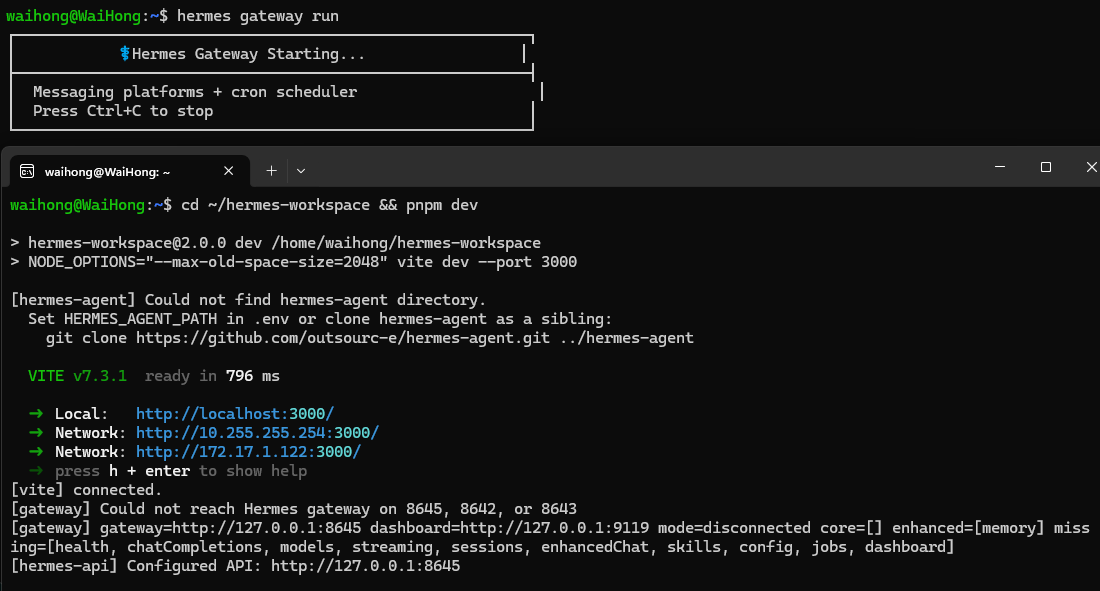This screenshot has height=591, width=1100.
Task: Click the 'VITE v7.3.1' version text
Action: pyautogui.click(x=77, y=376)
